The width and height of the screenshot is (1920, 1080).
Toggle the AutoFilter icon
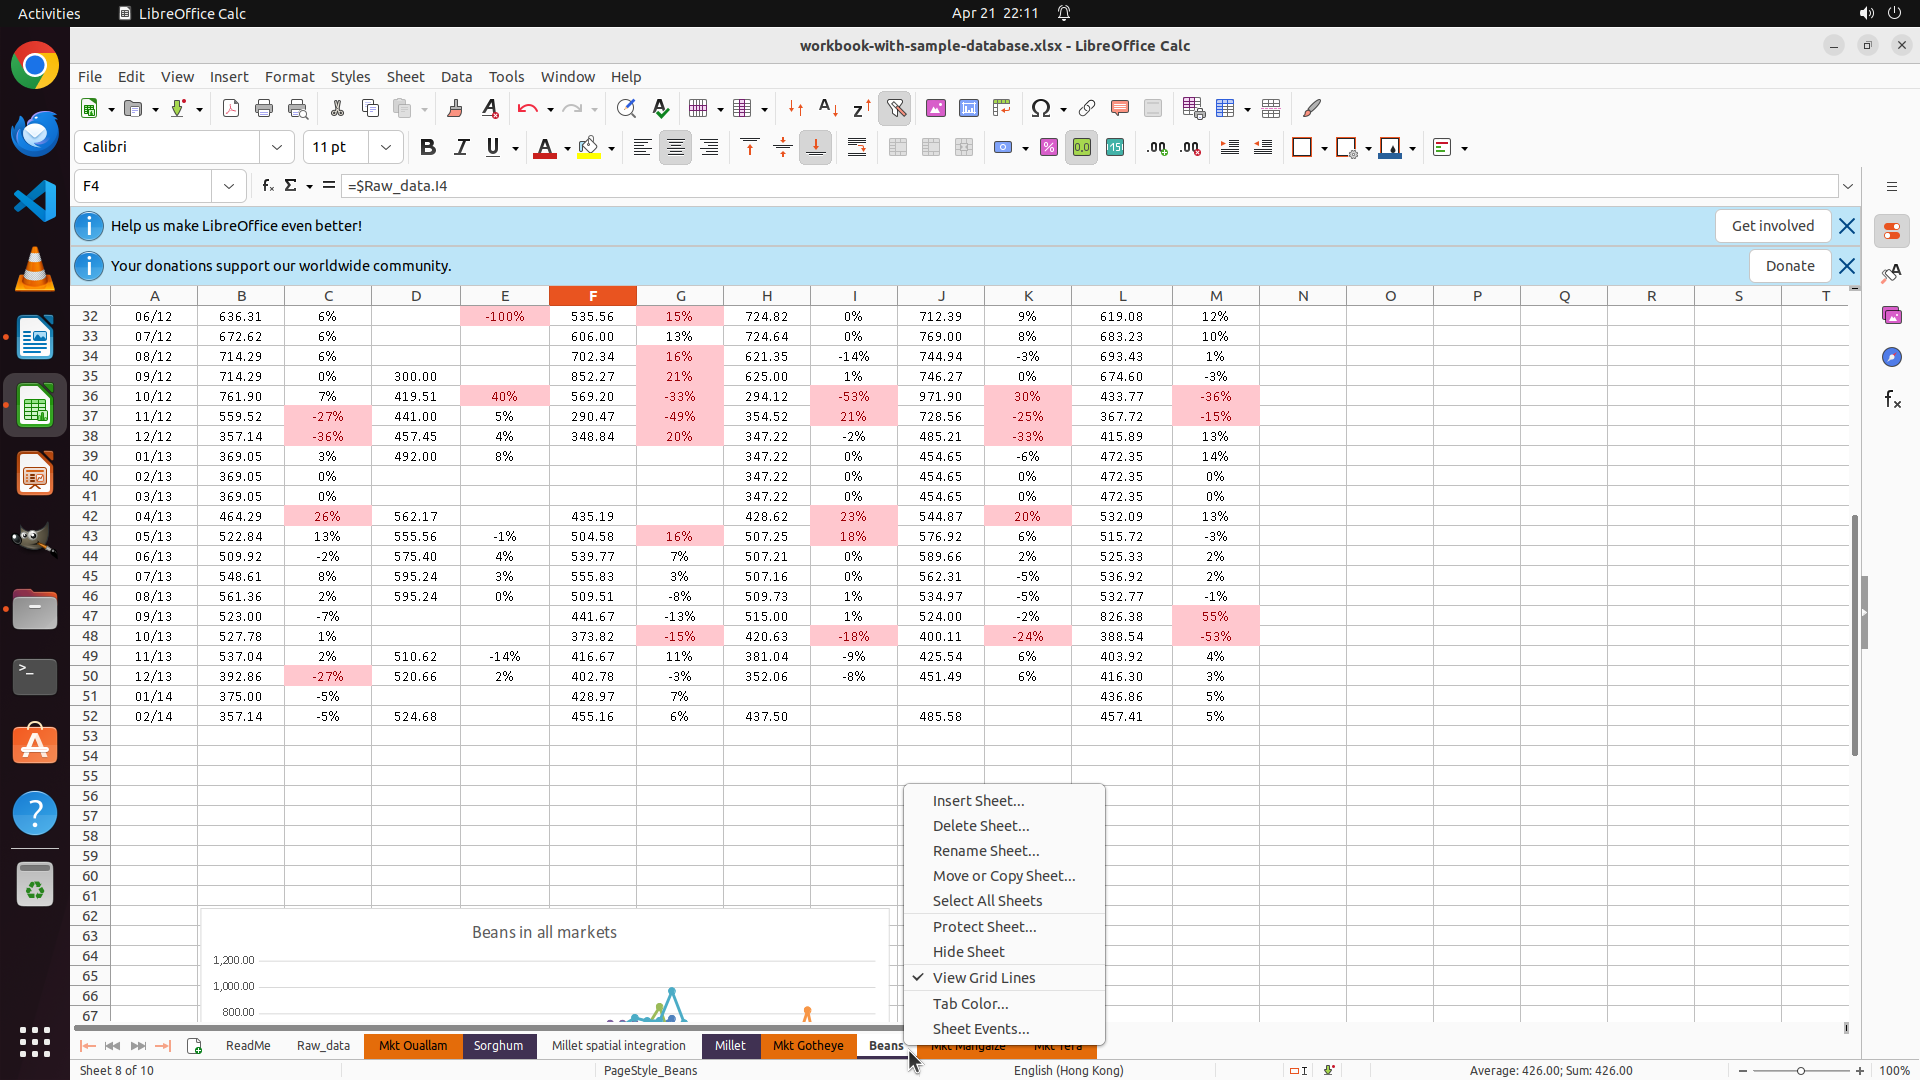[896, 109]
